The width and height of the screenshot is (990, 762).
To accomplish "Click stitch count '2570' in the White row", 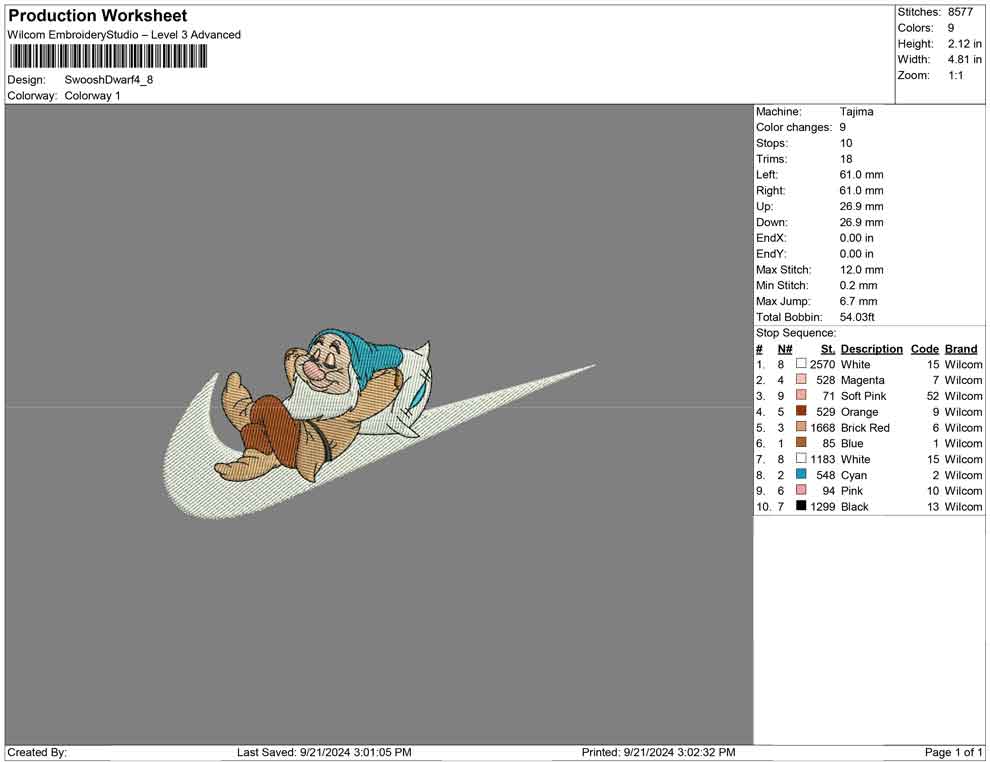I will click(822, 364).
